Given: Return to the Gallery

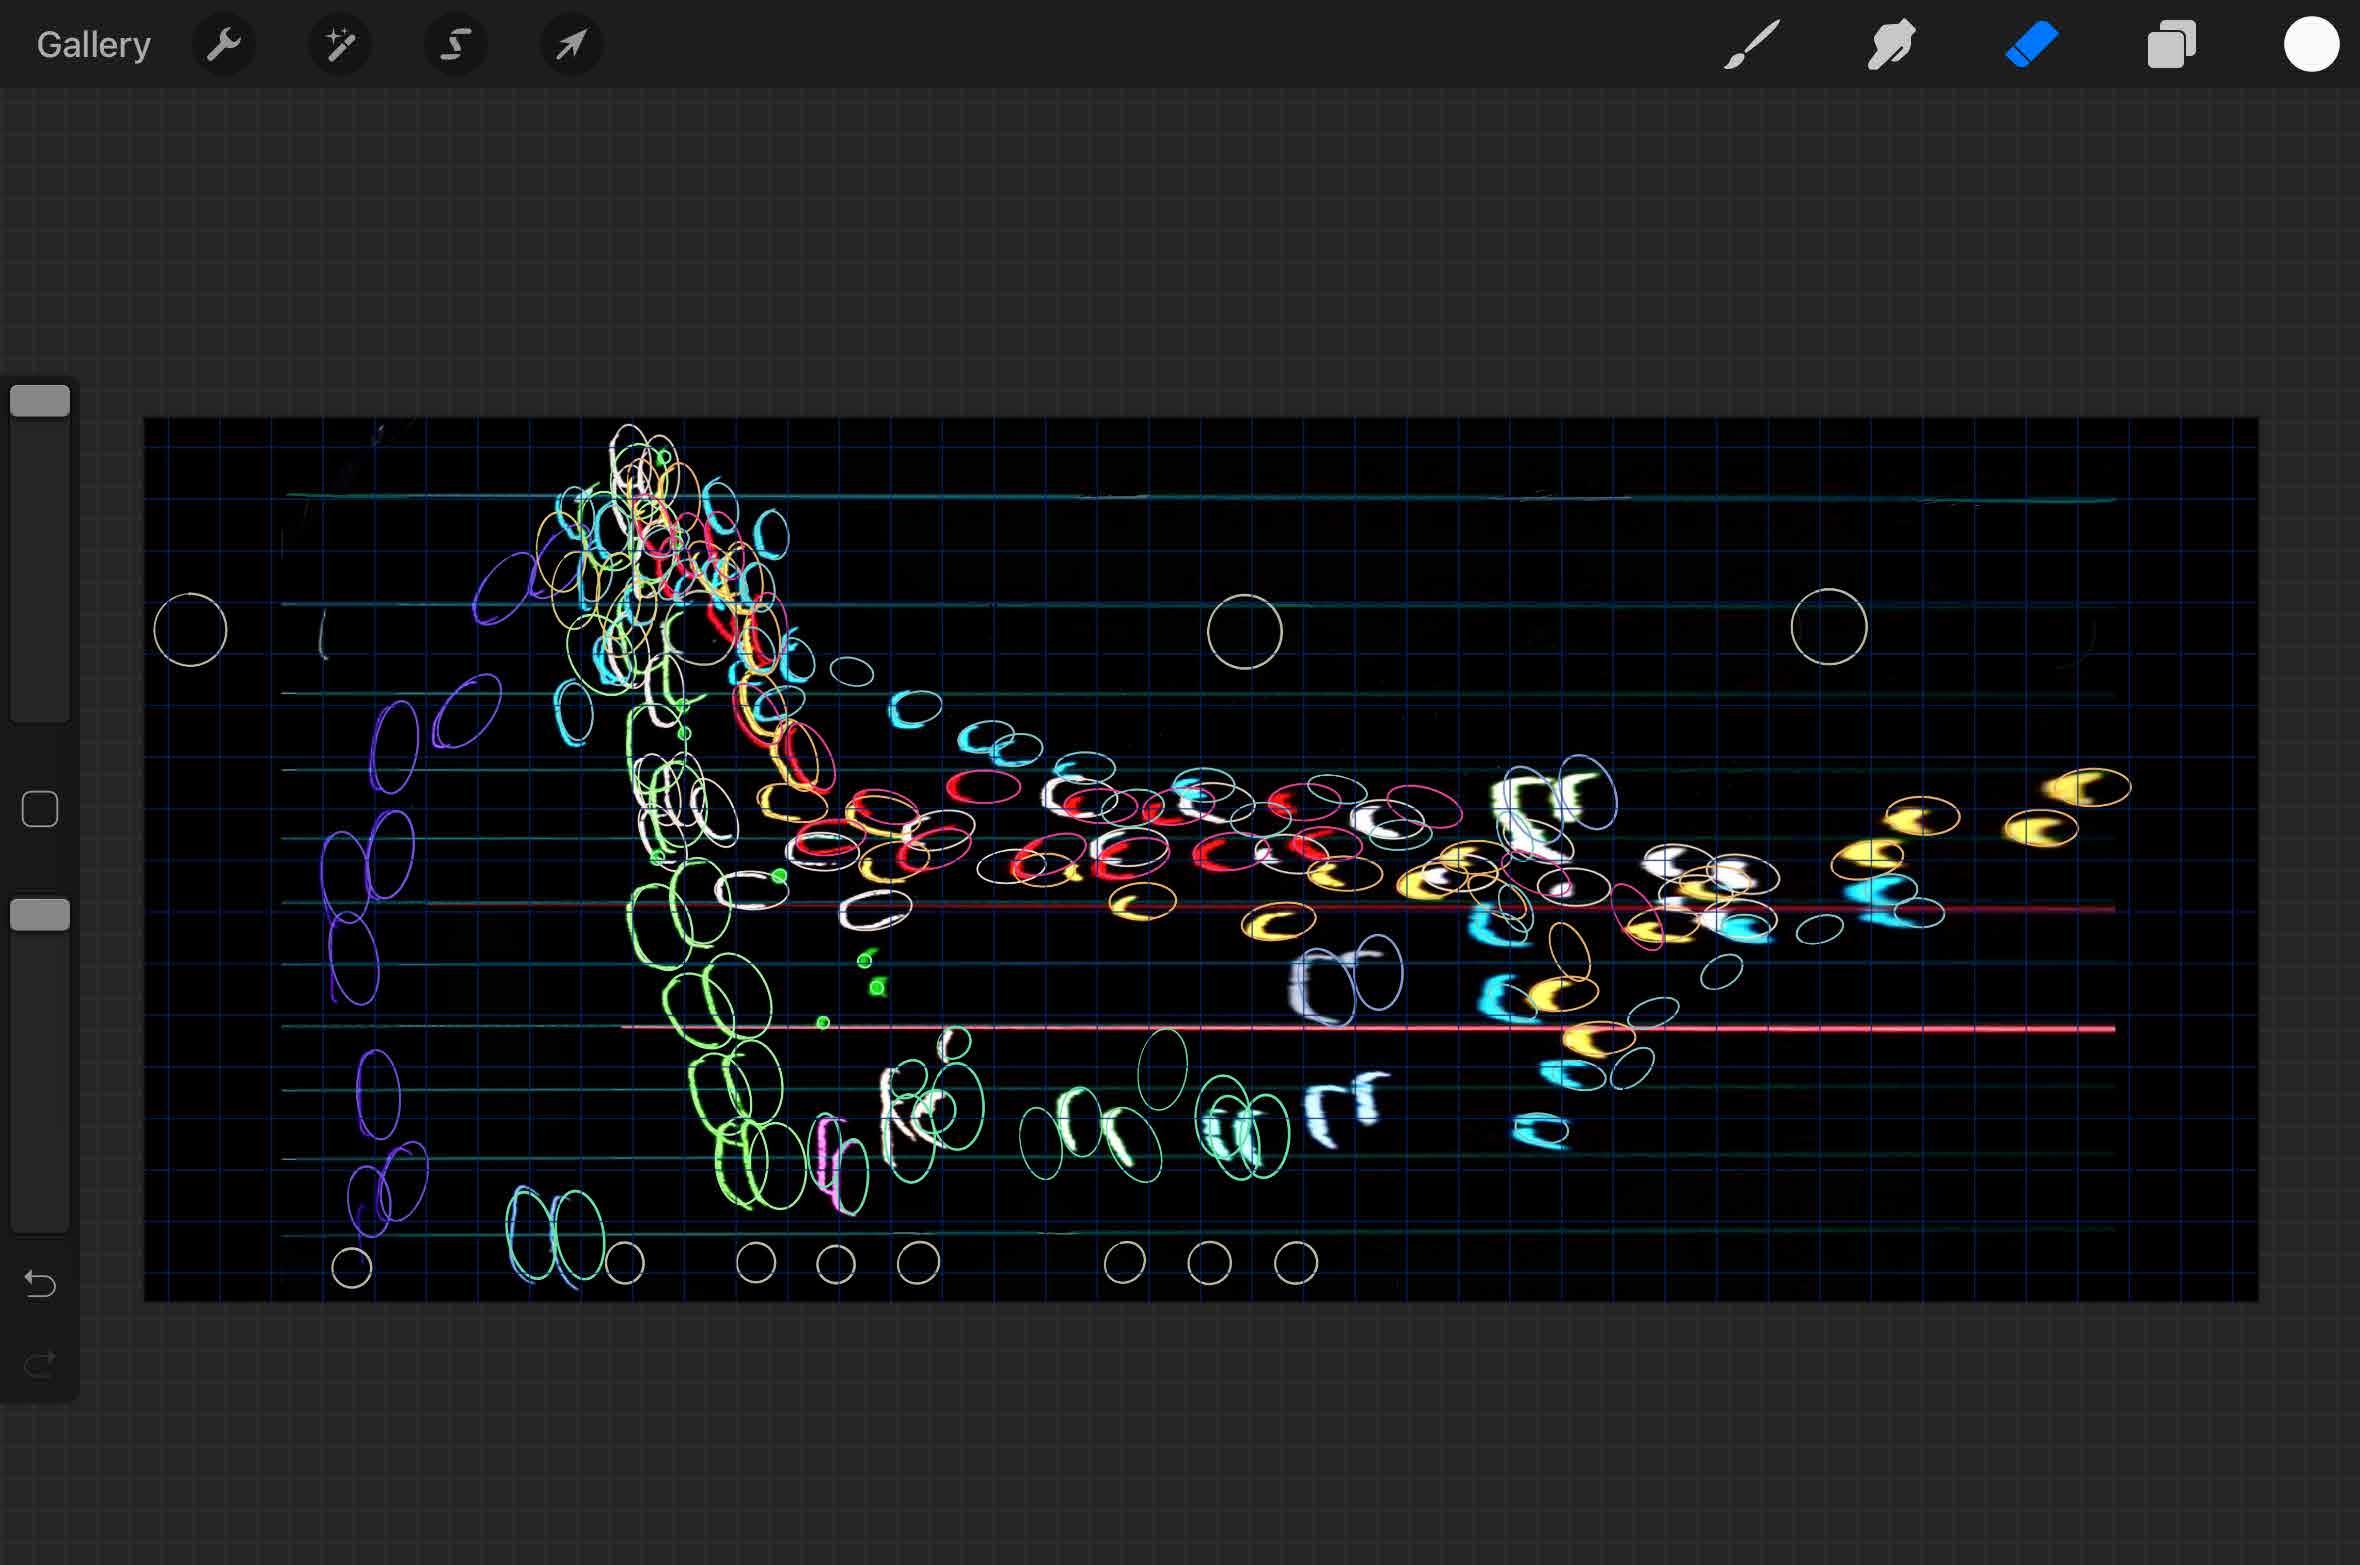Looking at the screenshot, I should (x=93, y=45).
